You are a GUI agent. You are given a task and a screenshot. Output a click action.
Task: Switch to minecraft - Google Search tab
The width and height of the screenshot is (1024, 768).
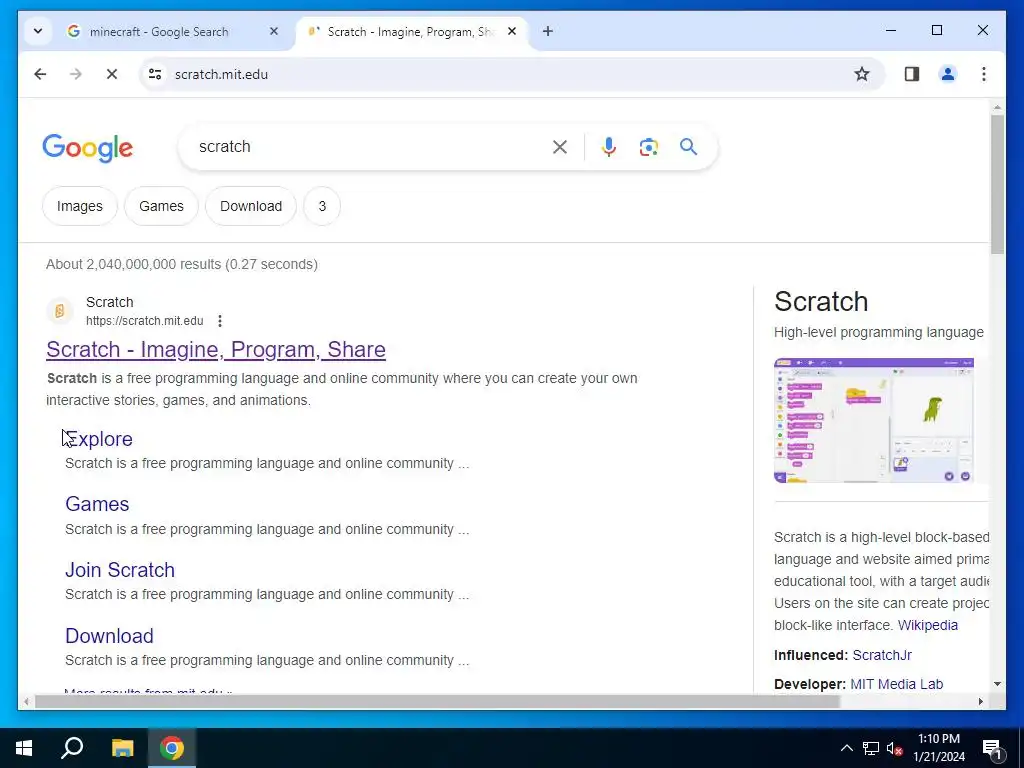[159, 31]
